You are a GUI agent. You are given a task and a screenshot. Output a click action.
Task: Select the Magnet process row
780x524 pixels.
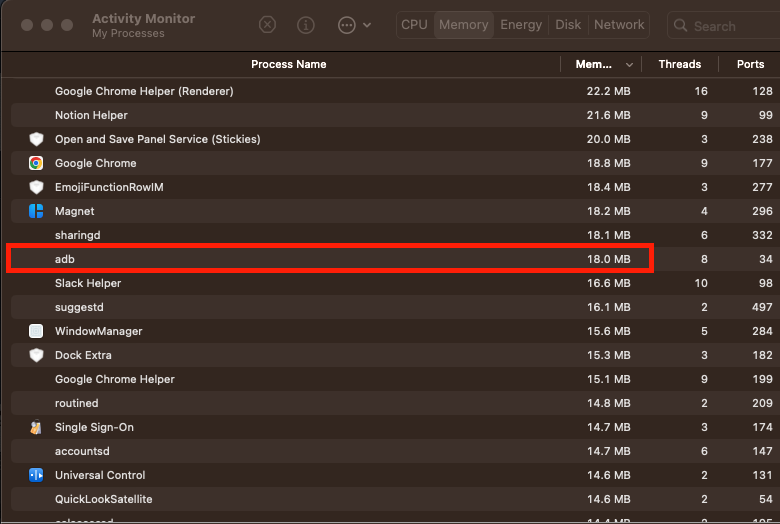(x=395, y=211)
